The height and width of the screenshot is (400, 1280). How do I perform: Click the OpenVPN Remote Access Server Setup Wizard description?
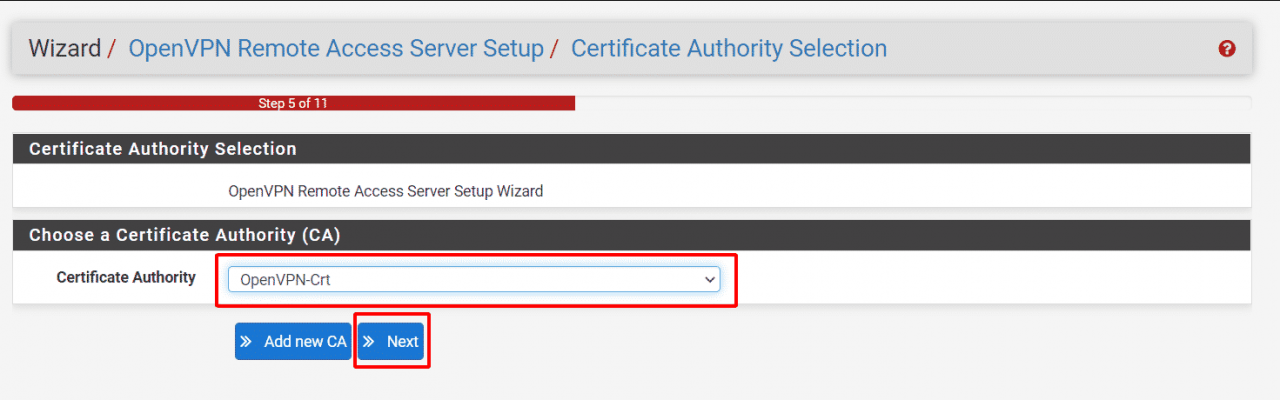pyautogui.click(x=386, y=190)
